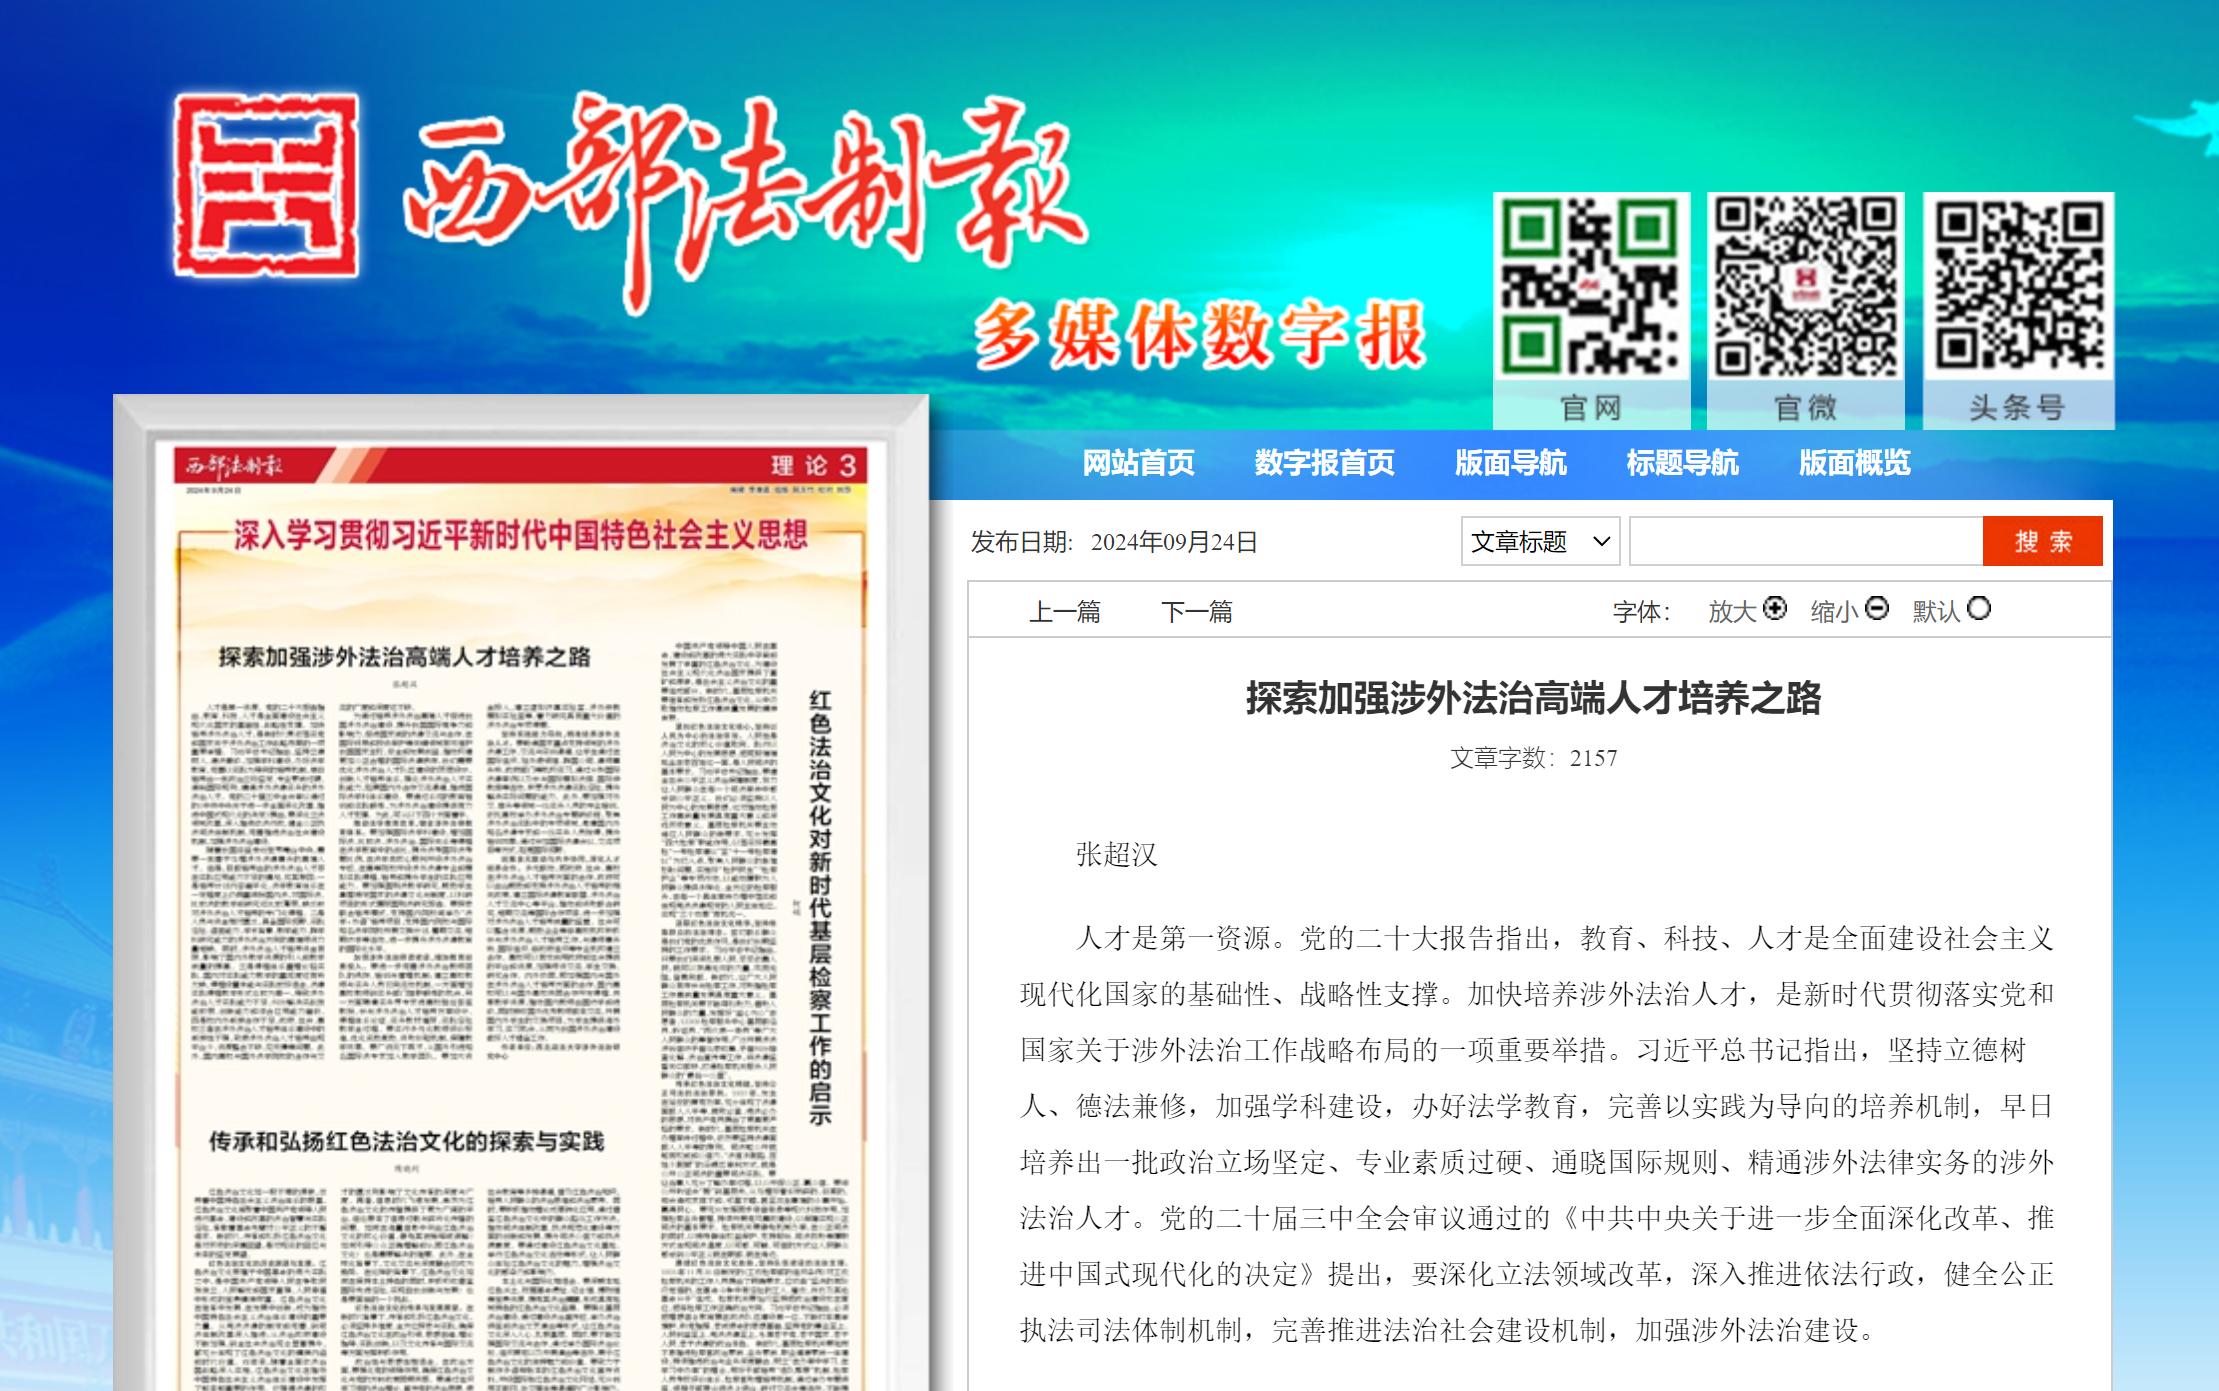
Task: Click the 官微 QR code image
Action: [1805, 288]
